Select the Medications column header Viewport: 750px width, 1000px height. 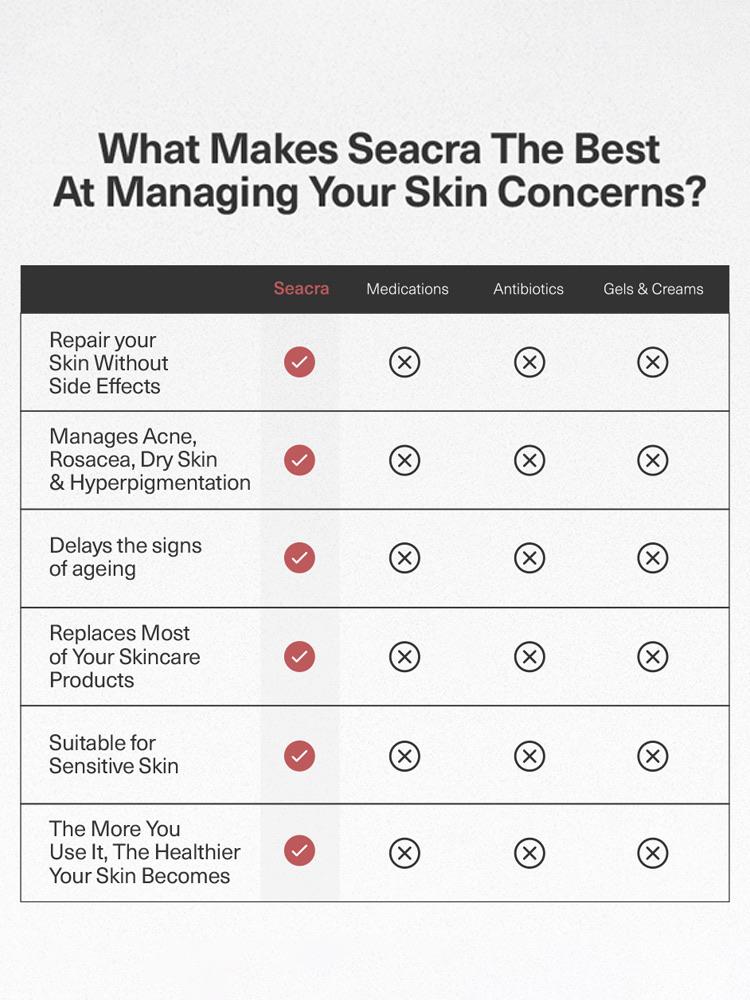(x=407, y=289)
